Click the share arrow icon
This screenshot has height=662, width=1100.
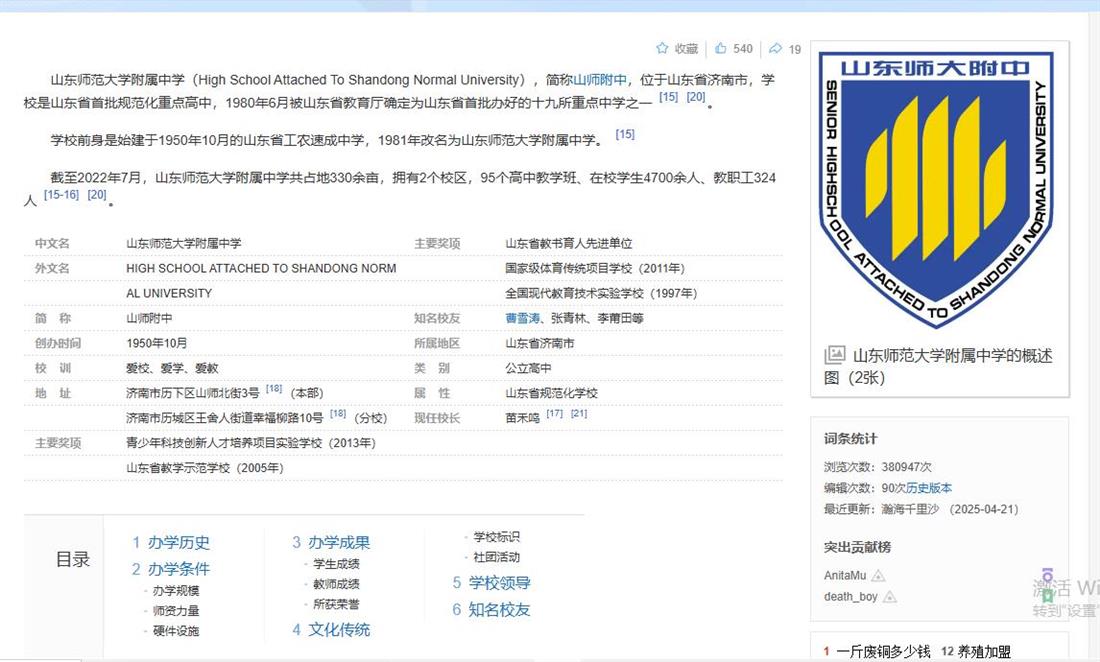tap(775, 48)
